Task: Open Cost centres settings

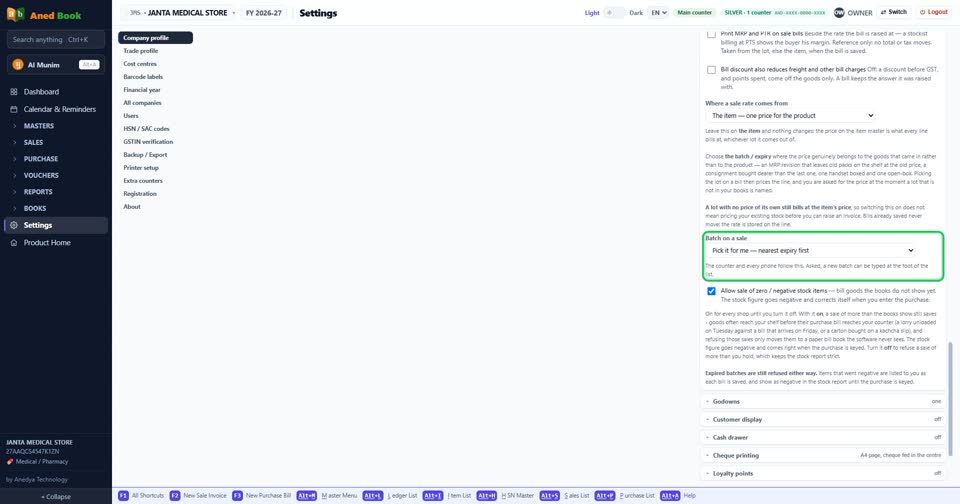Action: (x=156, y=64)
